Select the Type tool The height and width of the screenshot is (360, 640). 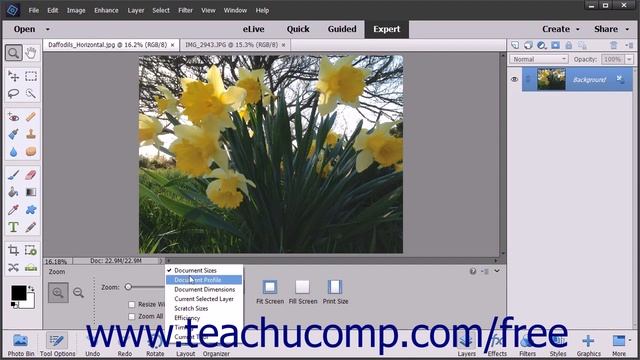[x=13, y=227]
